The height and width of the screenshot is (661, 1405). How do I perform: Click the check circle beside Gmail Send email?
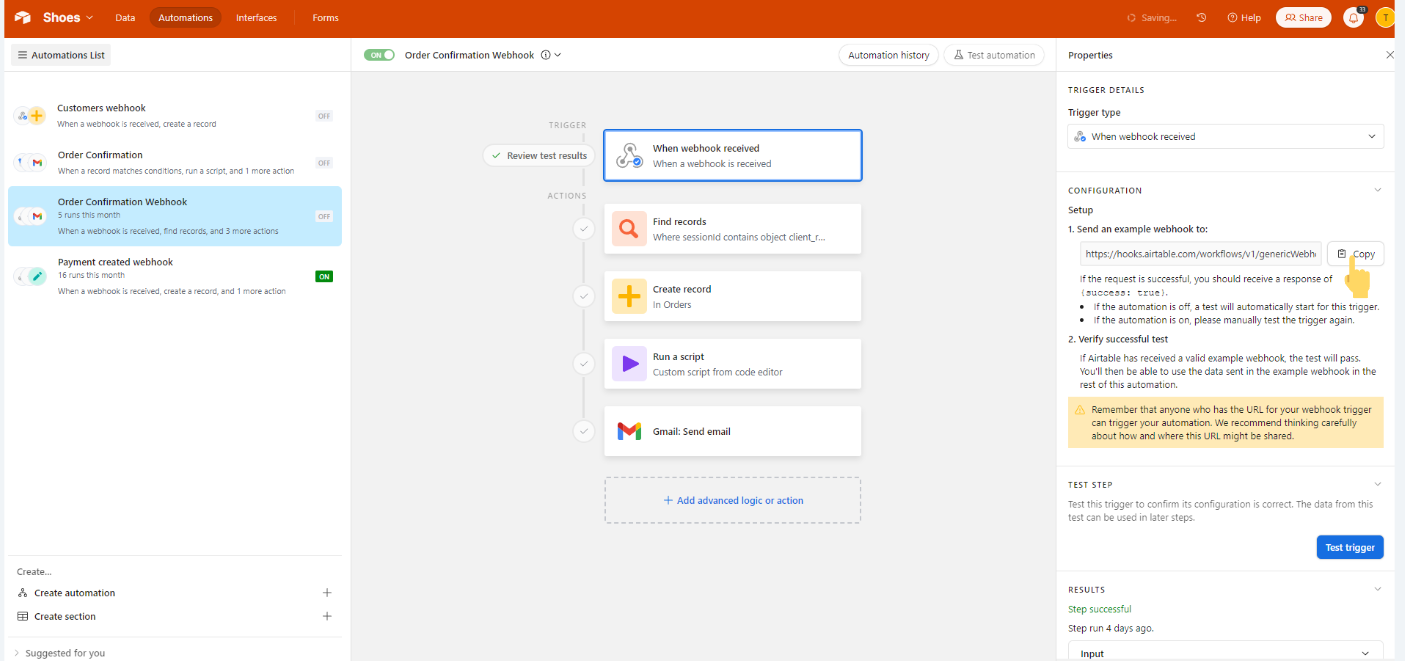coord(584,431)
